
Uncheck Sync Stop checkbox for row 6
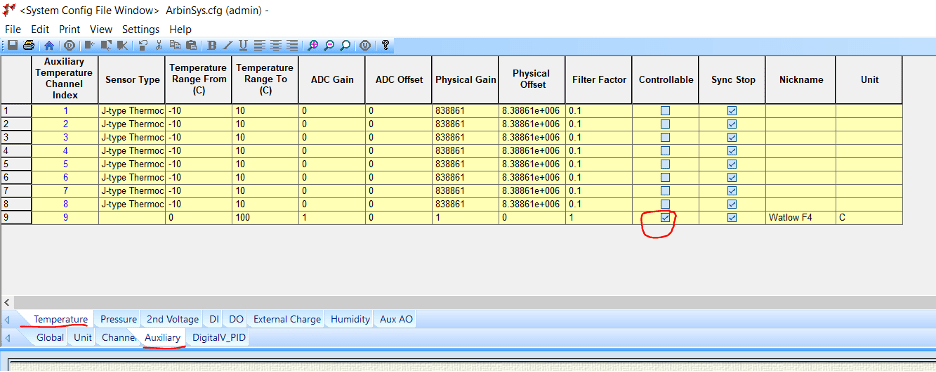pyautogui.click(x=732, y=177)
